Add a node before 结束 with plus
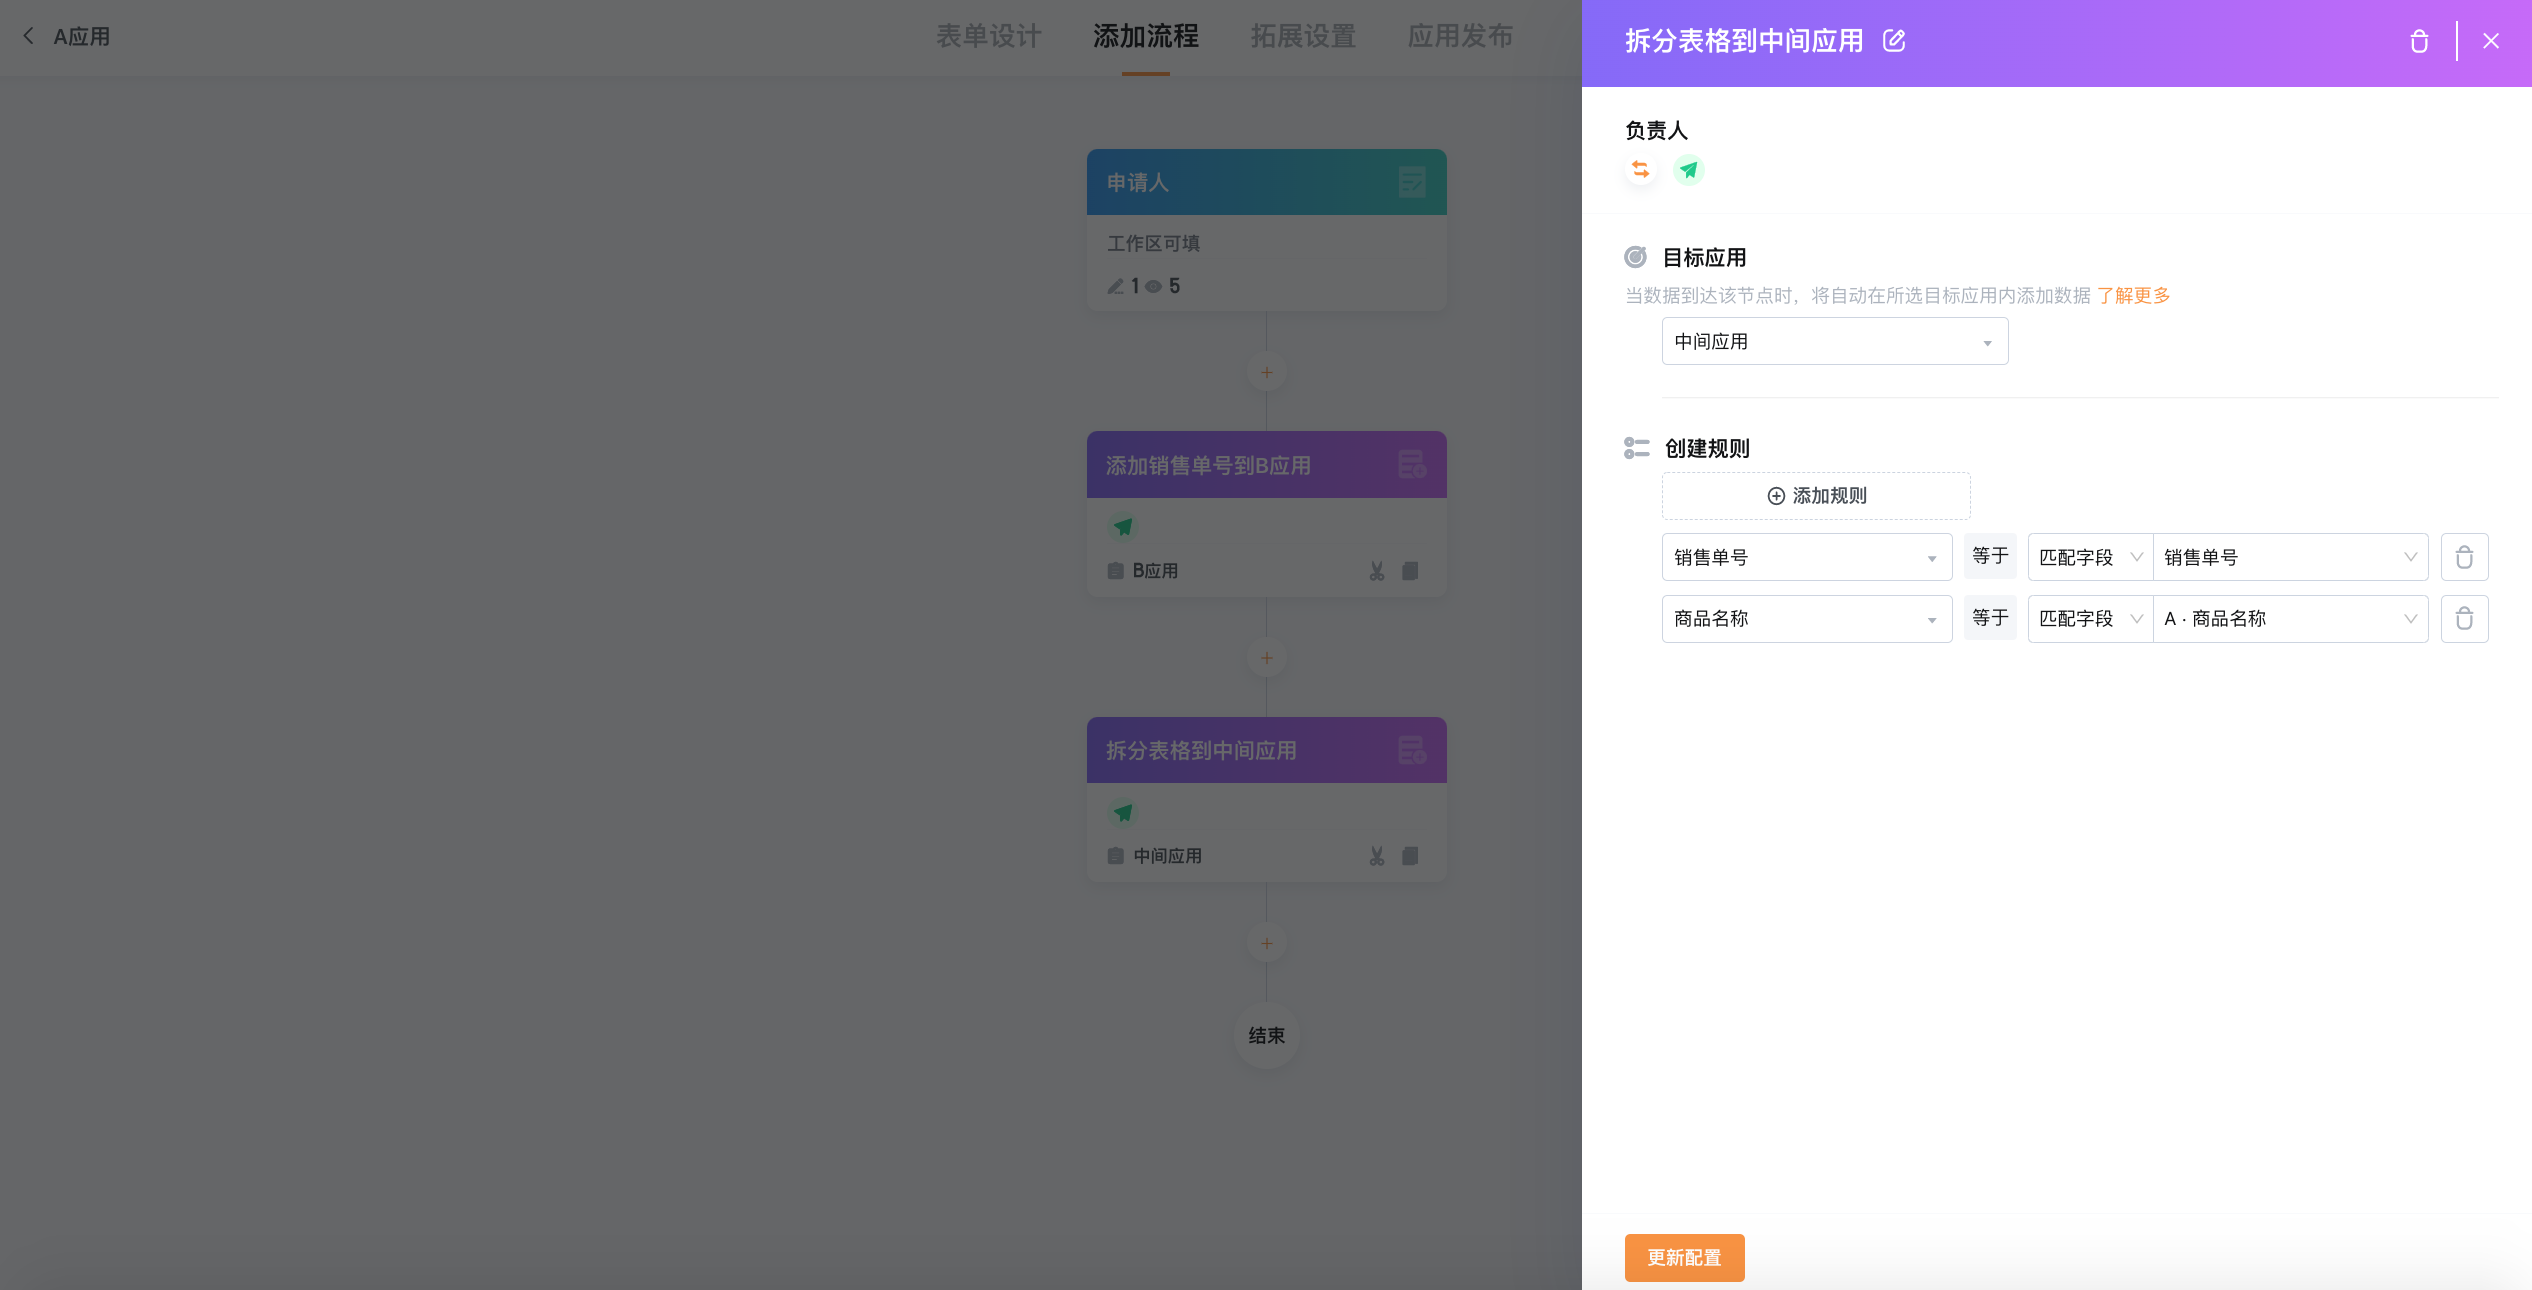 click(x=1266, y=943)
